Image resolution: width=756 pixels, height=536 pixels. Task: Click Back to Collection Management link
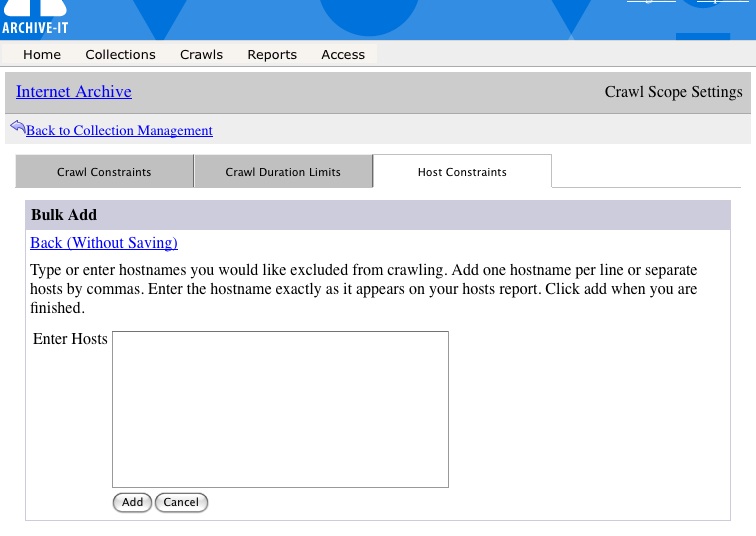point(119,131)
